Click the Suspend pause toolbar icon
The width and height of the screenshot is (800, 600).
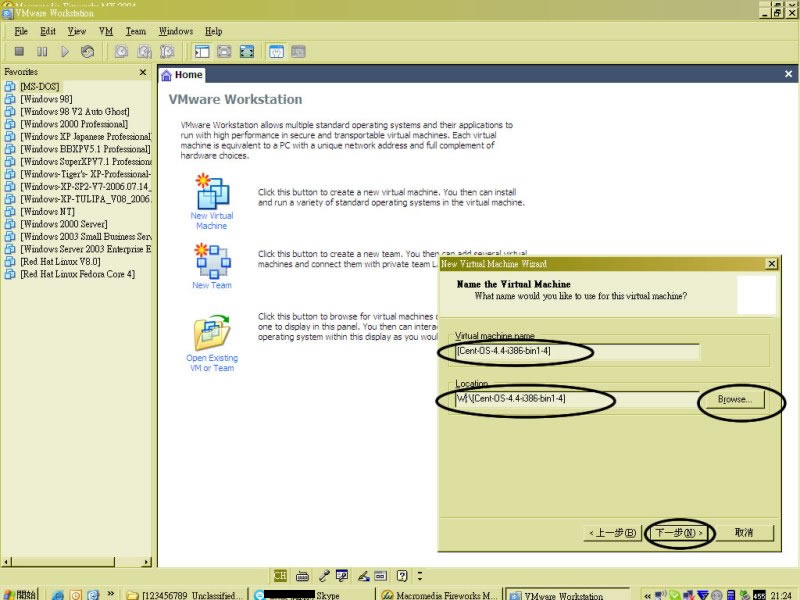click(42, 52)
